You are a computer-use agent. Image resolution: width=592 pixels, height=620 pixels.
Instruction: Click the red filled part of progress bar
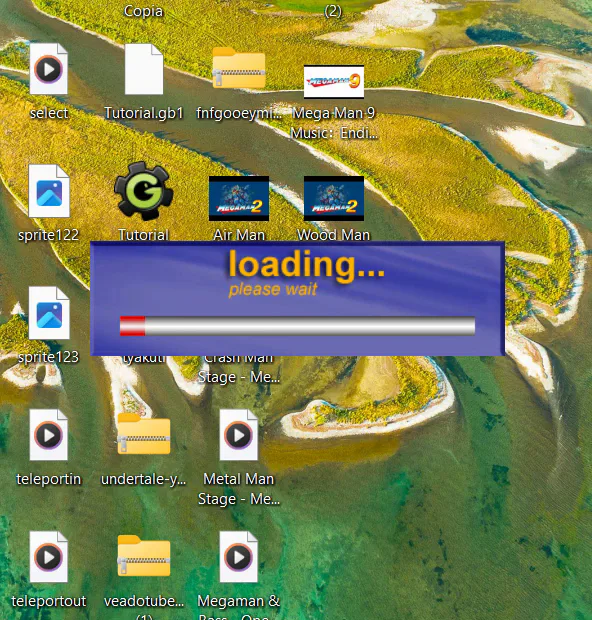(x=132, y=326)
